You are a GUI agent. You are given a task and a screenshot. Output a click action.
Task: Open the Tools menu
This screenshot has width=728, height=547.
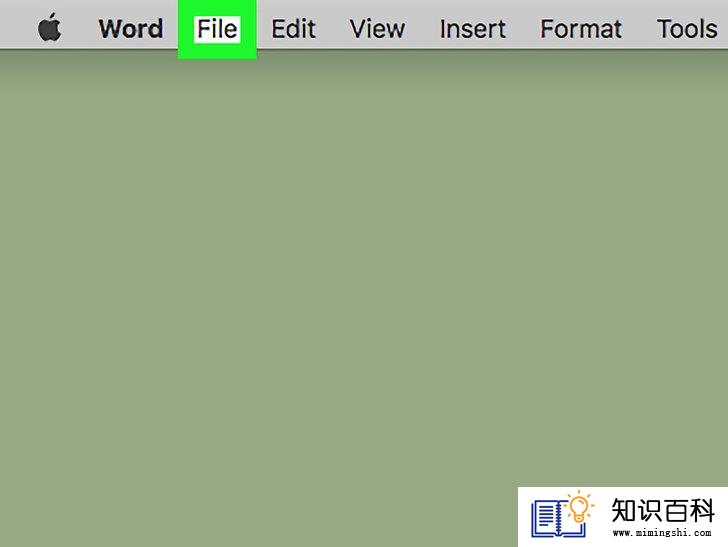tap(687, 29)
